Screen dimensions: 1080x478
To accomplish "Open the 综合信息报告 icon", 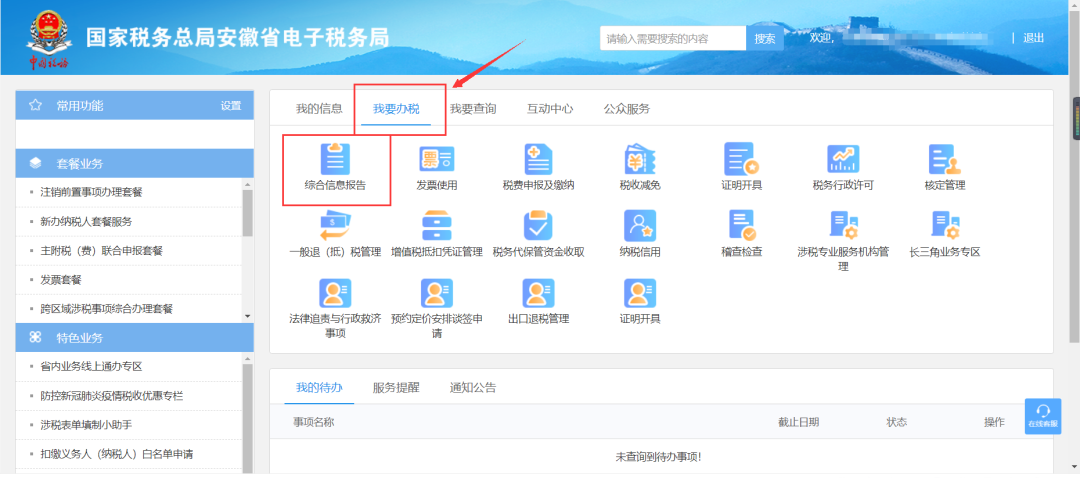I will [x=335, y=160].
